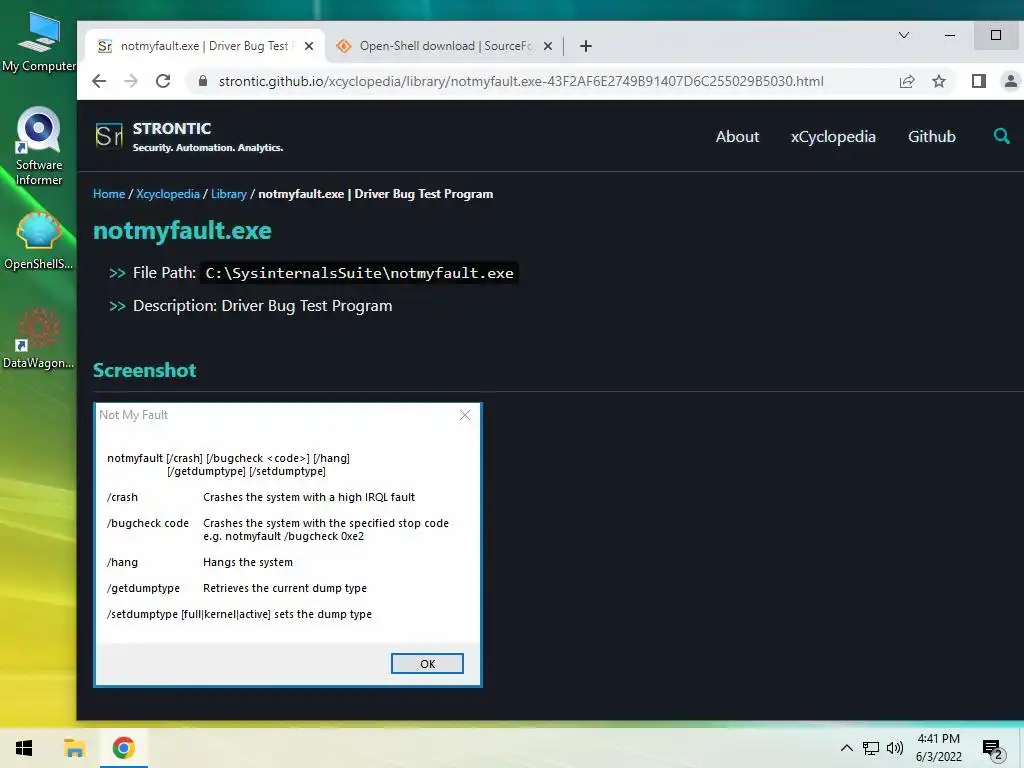Open OpenShellSetup desktop icon

[39, 240]
